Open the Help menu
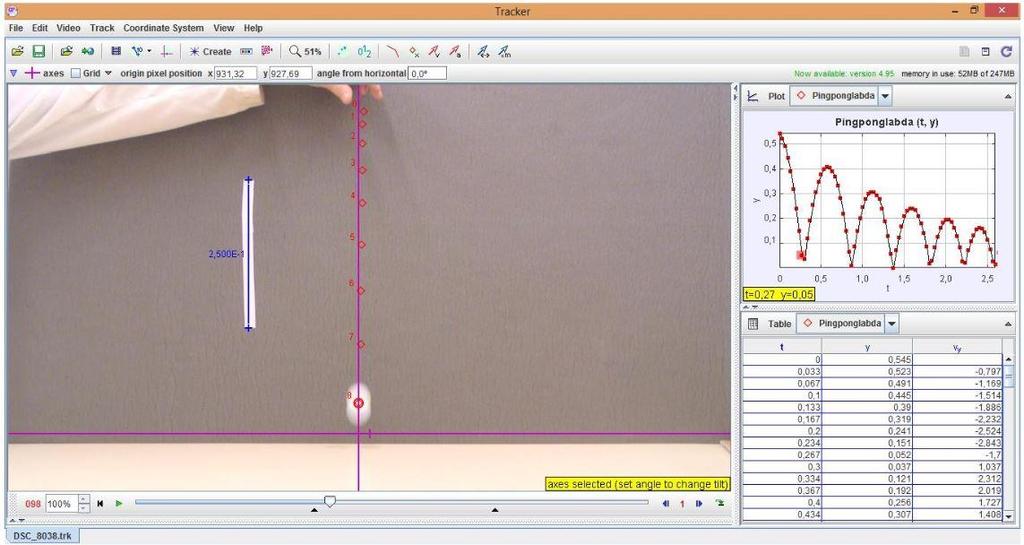 click(x=253, y=28)
